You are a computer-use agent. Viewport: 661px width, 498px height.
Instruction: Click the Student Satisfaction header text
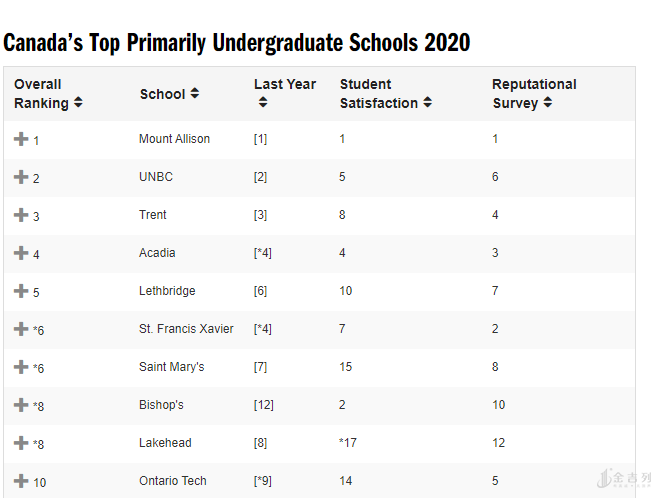click(x=378, y=93)
